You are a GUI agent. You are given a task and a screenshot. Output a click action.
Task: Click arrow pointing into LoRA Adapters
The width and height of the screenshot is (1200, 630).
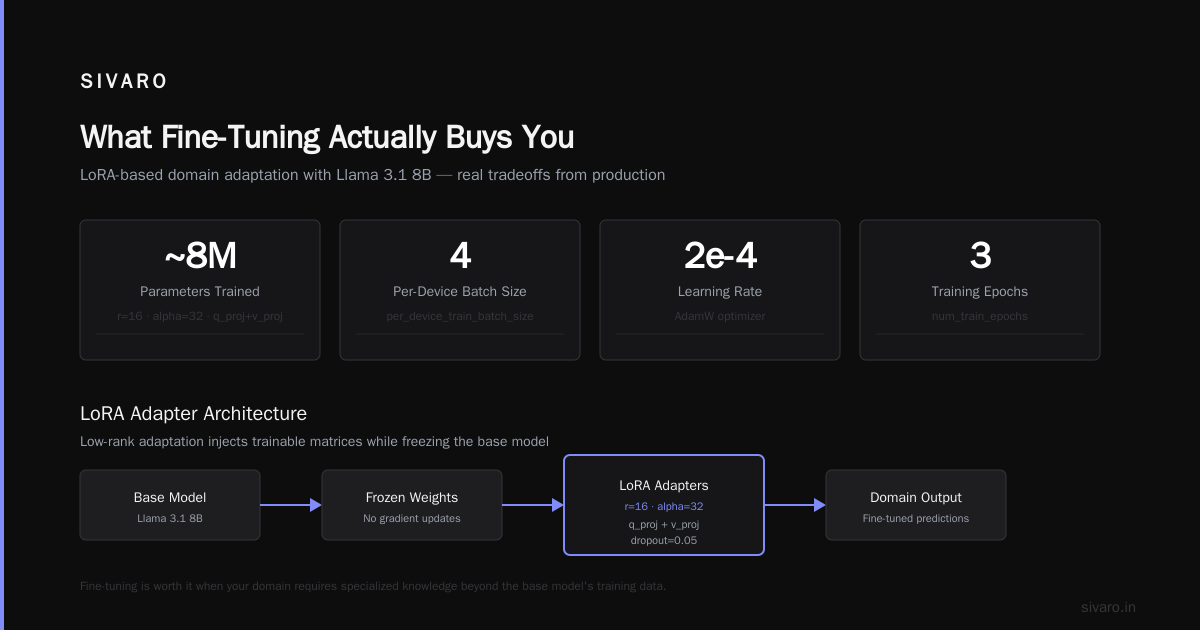coord(533,505)
